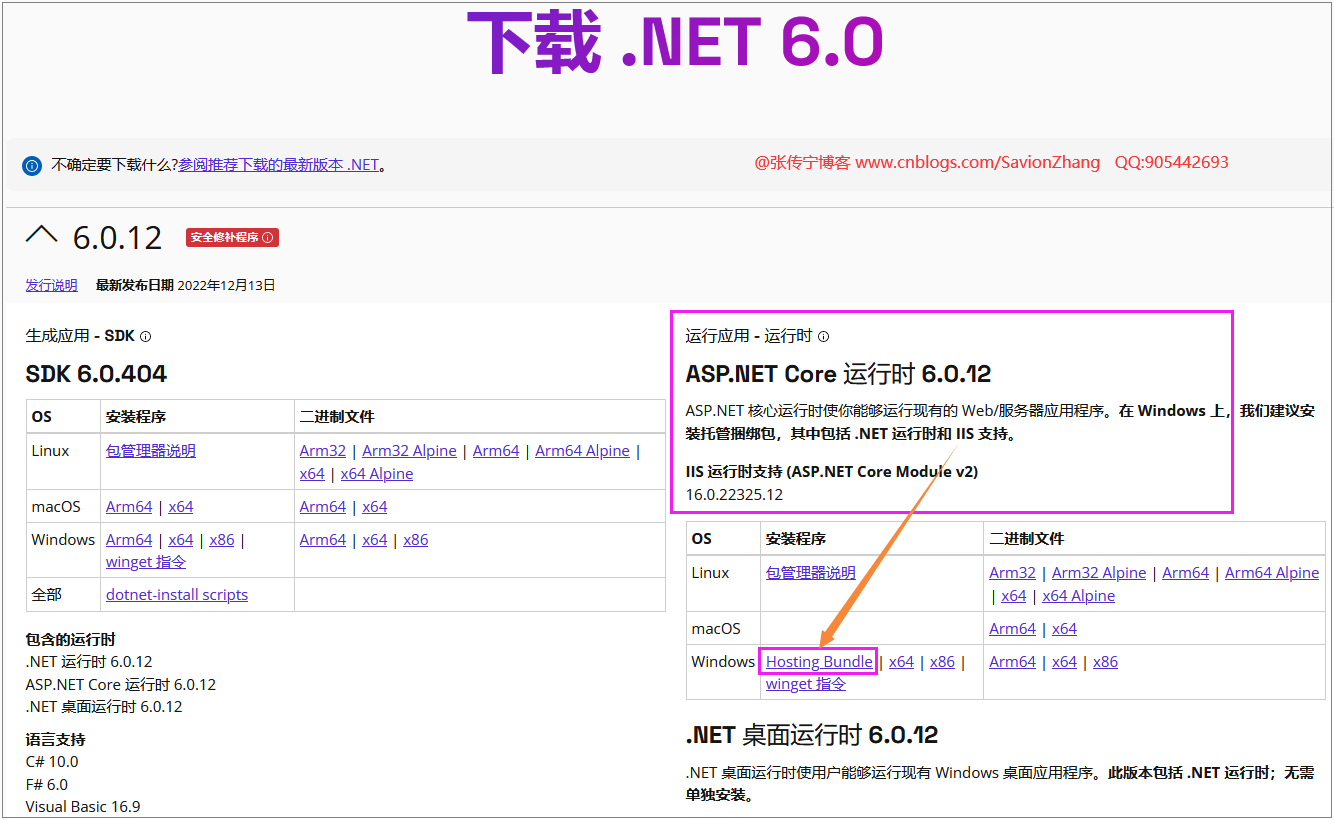Viewport: 1334px width, 820px height.
Task: Open SDK Linux 包管理器说明 link
Action: (x=151, y=451)
